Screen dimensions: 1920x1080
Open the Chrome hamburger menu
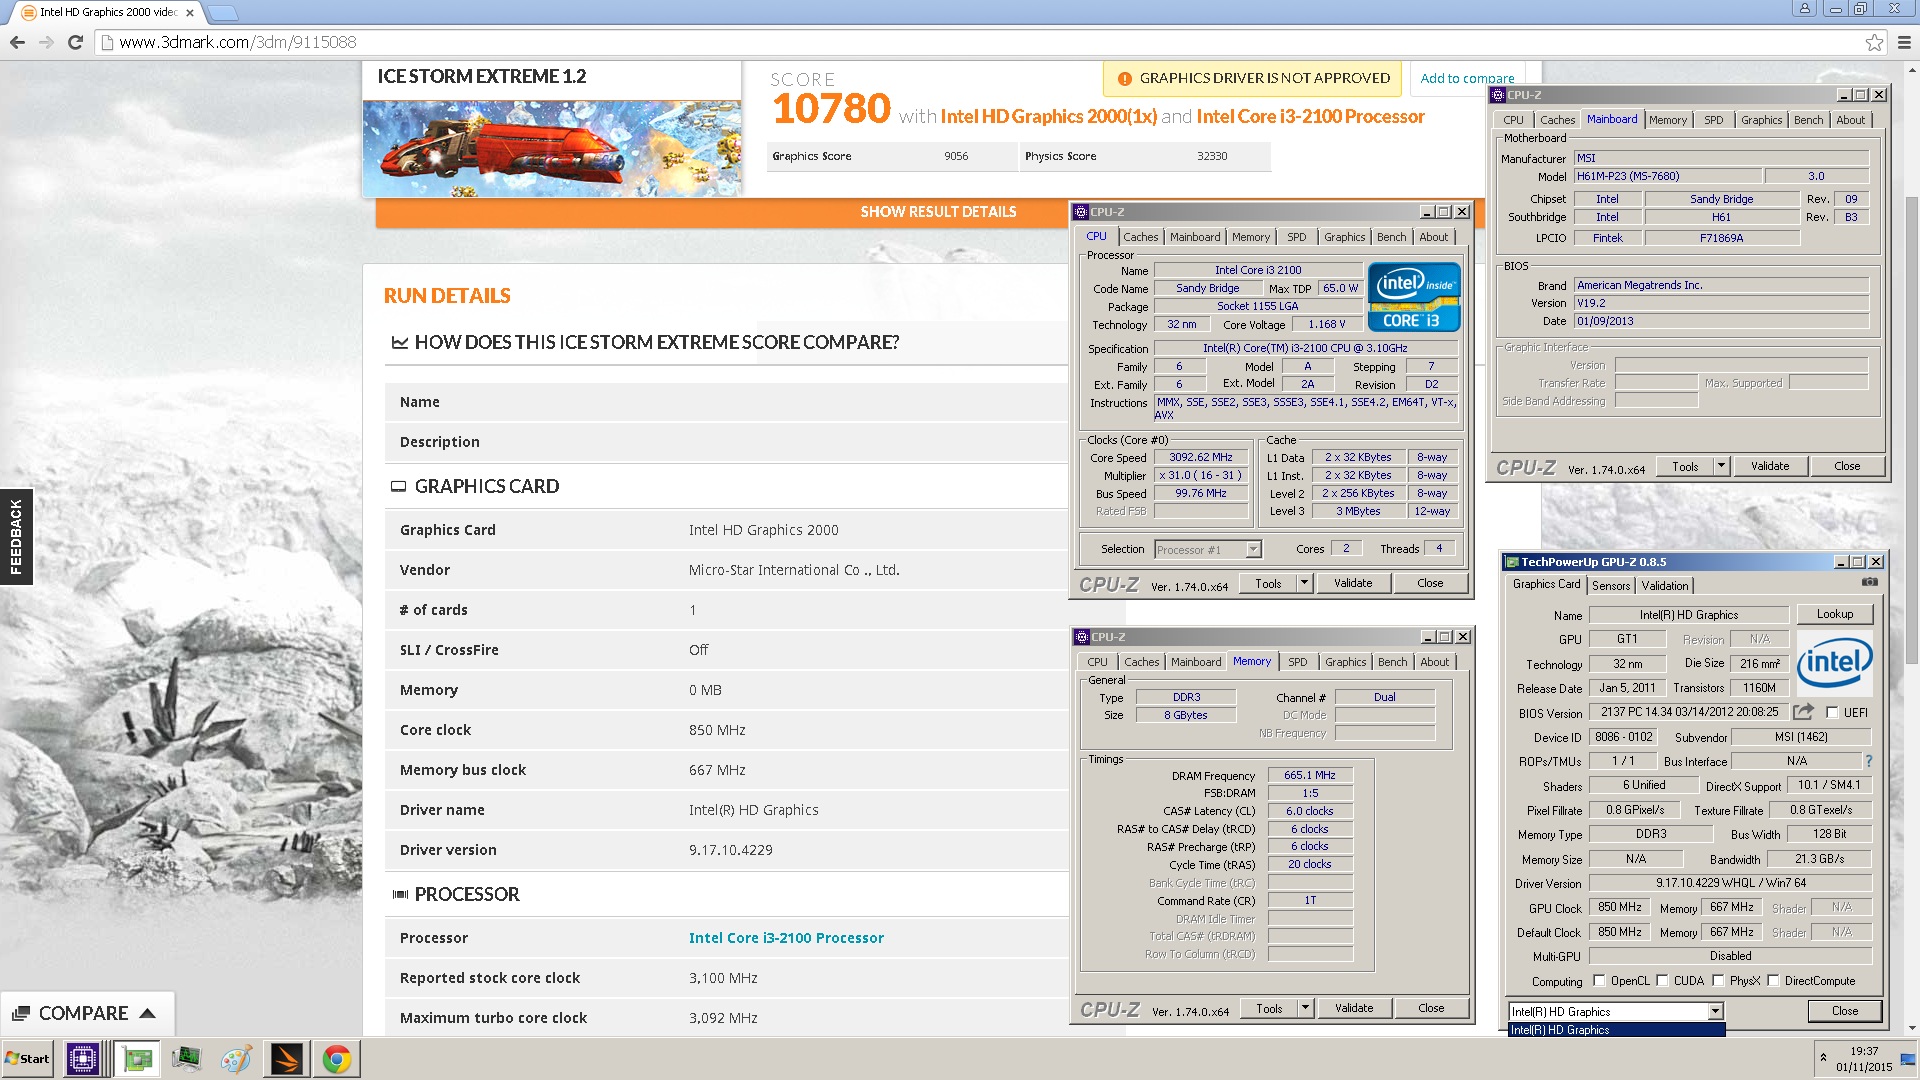(x=1904, y=42)
